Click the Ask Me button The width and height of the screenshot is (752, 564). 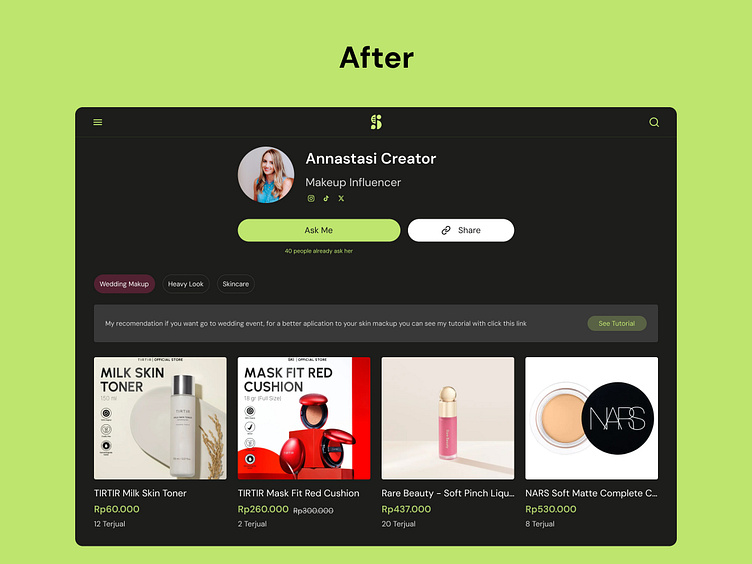[x=319, y=230]
